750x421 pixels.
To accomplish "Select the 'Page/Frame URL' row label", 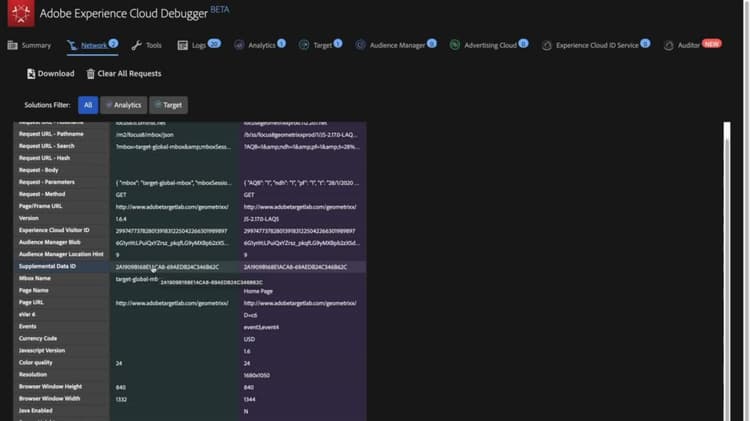I will pos(41,206).
